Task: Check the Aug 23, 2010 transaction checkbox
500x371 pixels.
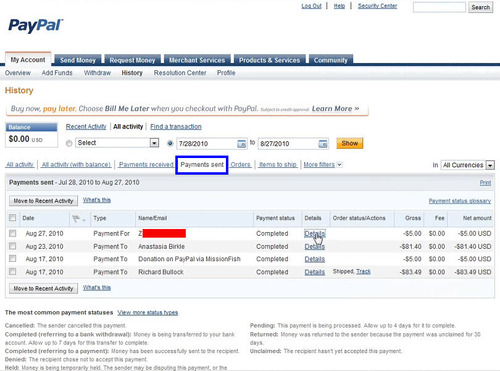Action: pos(13,246)
